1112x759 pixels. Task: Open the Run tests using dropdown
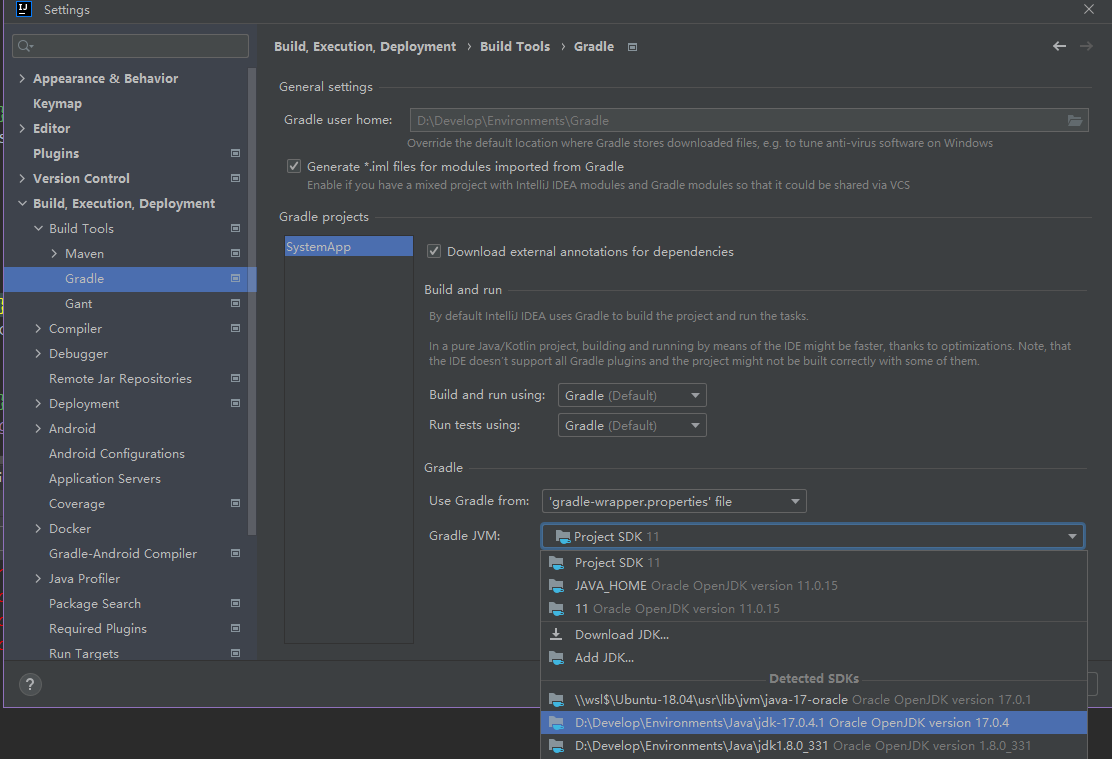click(632, 426)
